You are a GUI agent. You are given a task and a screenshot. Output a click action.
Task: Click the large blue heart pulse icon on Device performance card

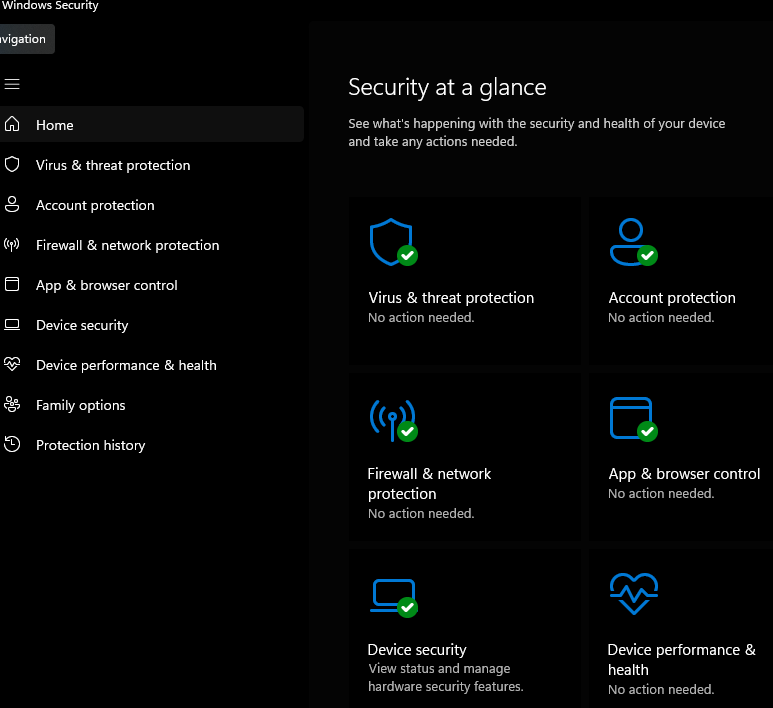pos(633,593)
